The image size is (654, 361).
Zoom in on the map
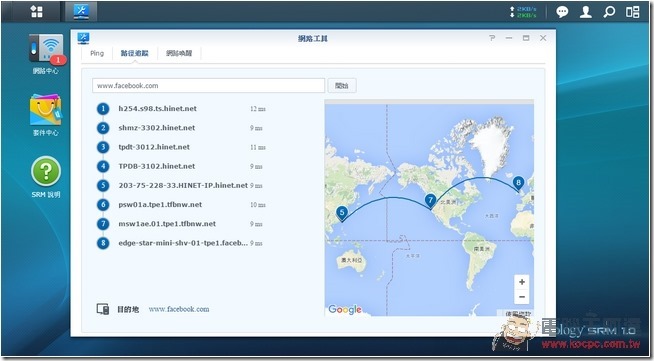coord(521,282)
